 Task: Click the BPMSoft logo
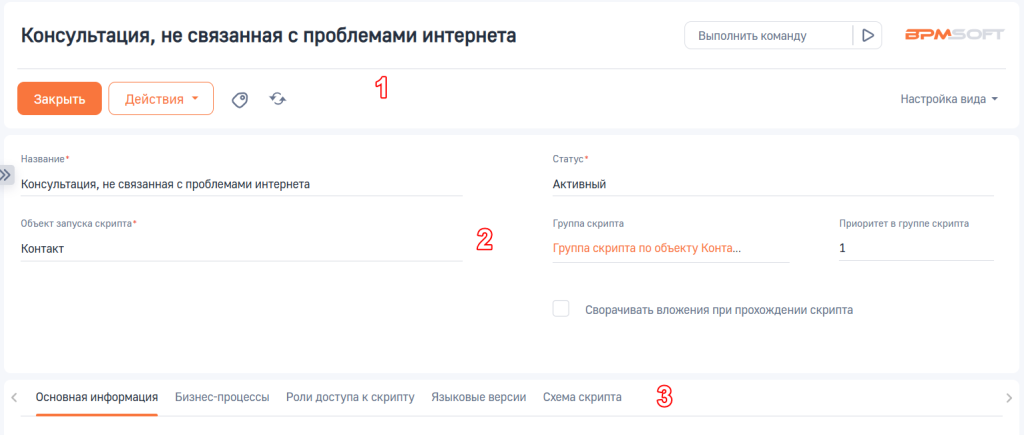(955, 35)
